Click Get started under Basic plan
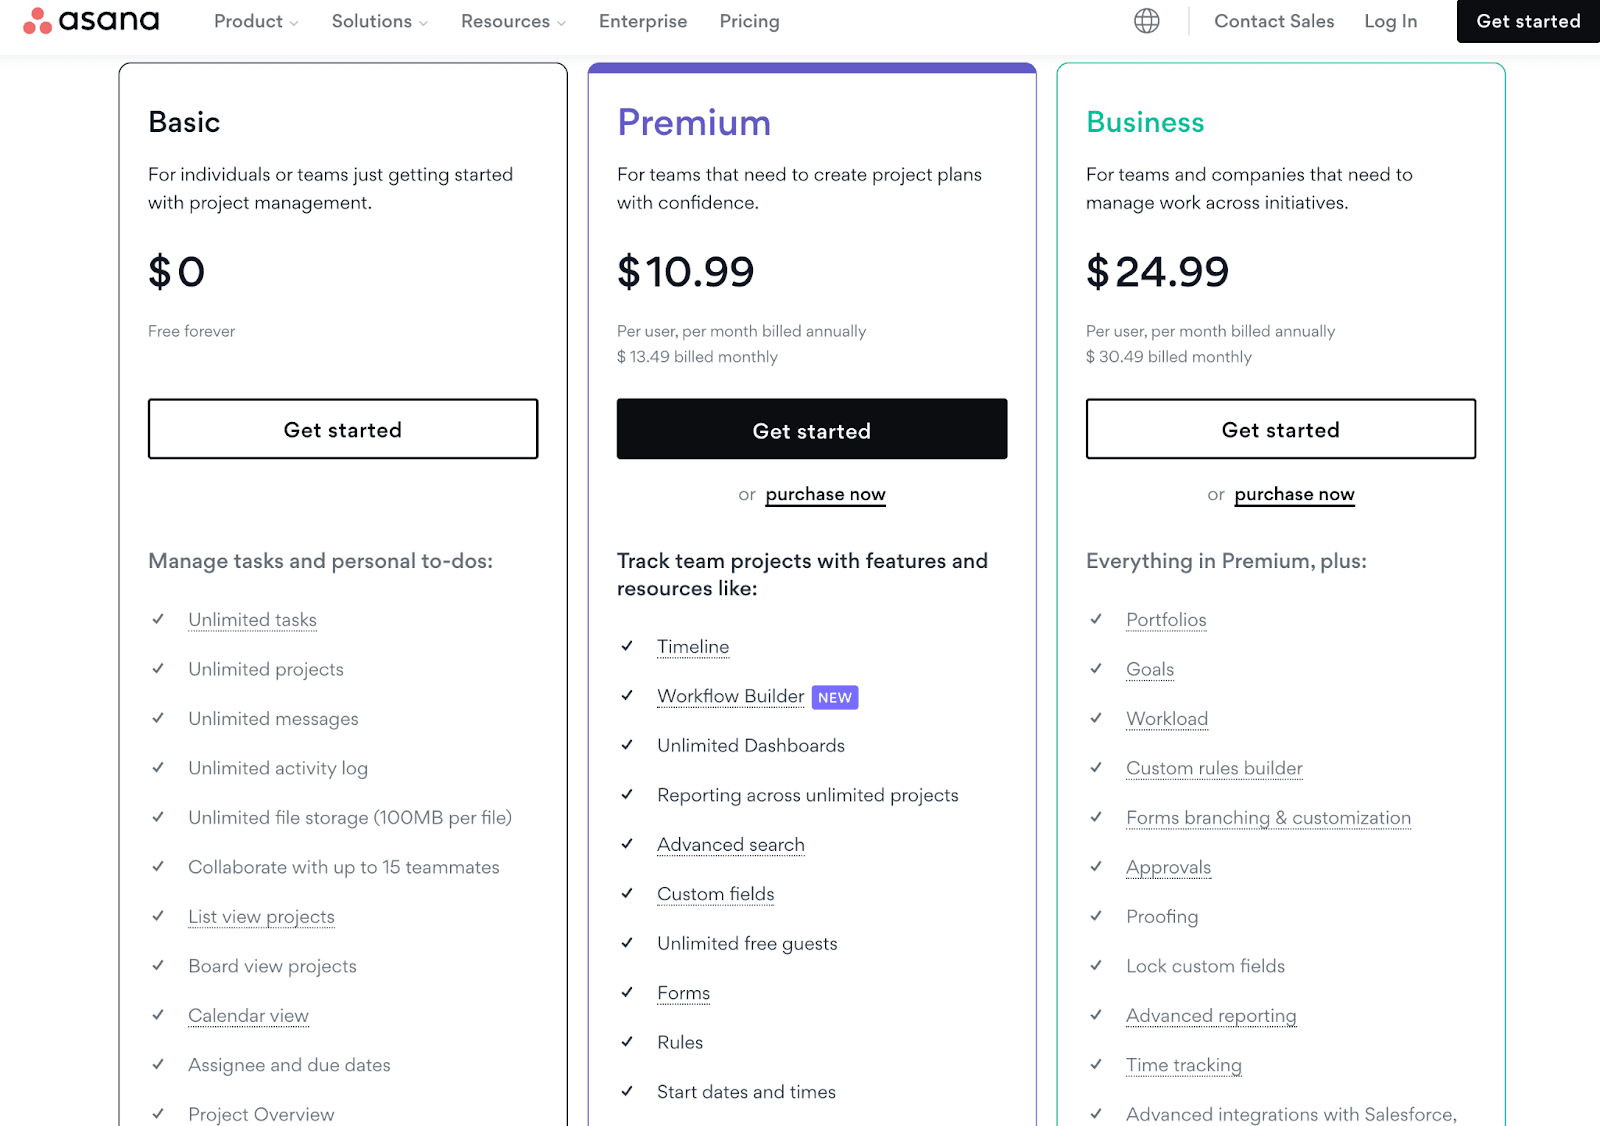1600x1126 pixels. coord(343,430)
